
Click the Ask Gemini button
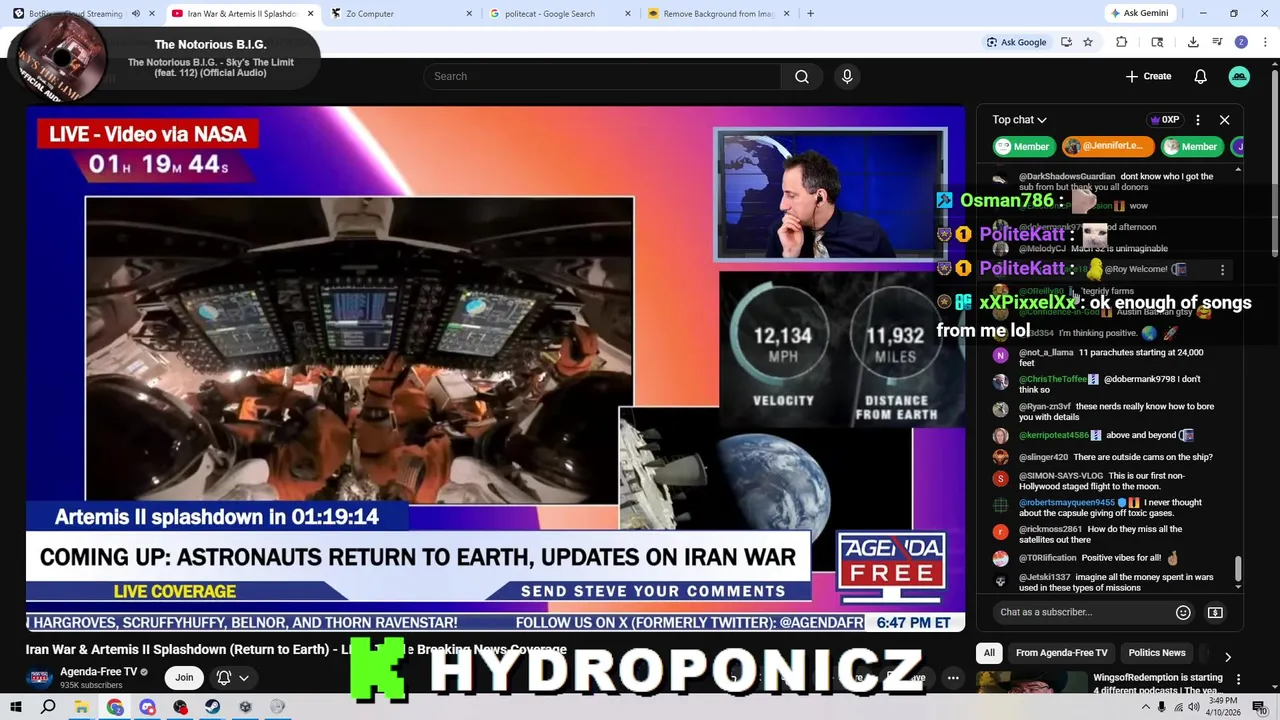[1138, 13]
